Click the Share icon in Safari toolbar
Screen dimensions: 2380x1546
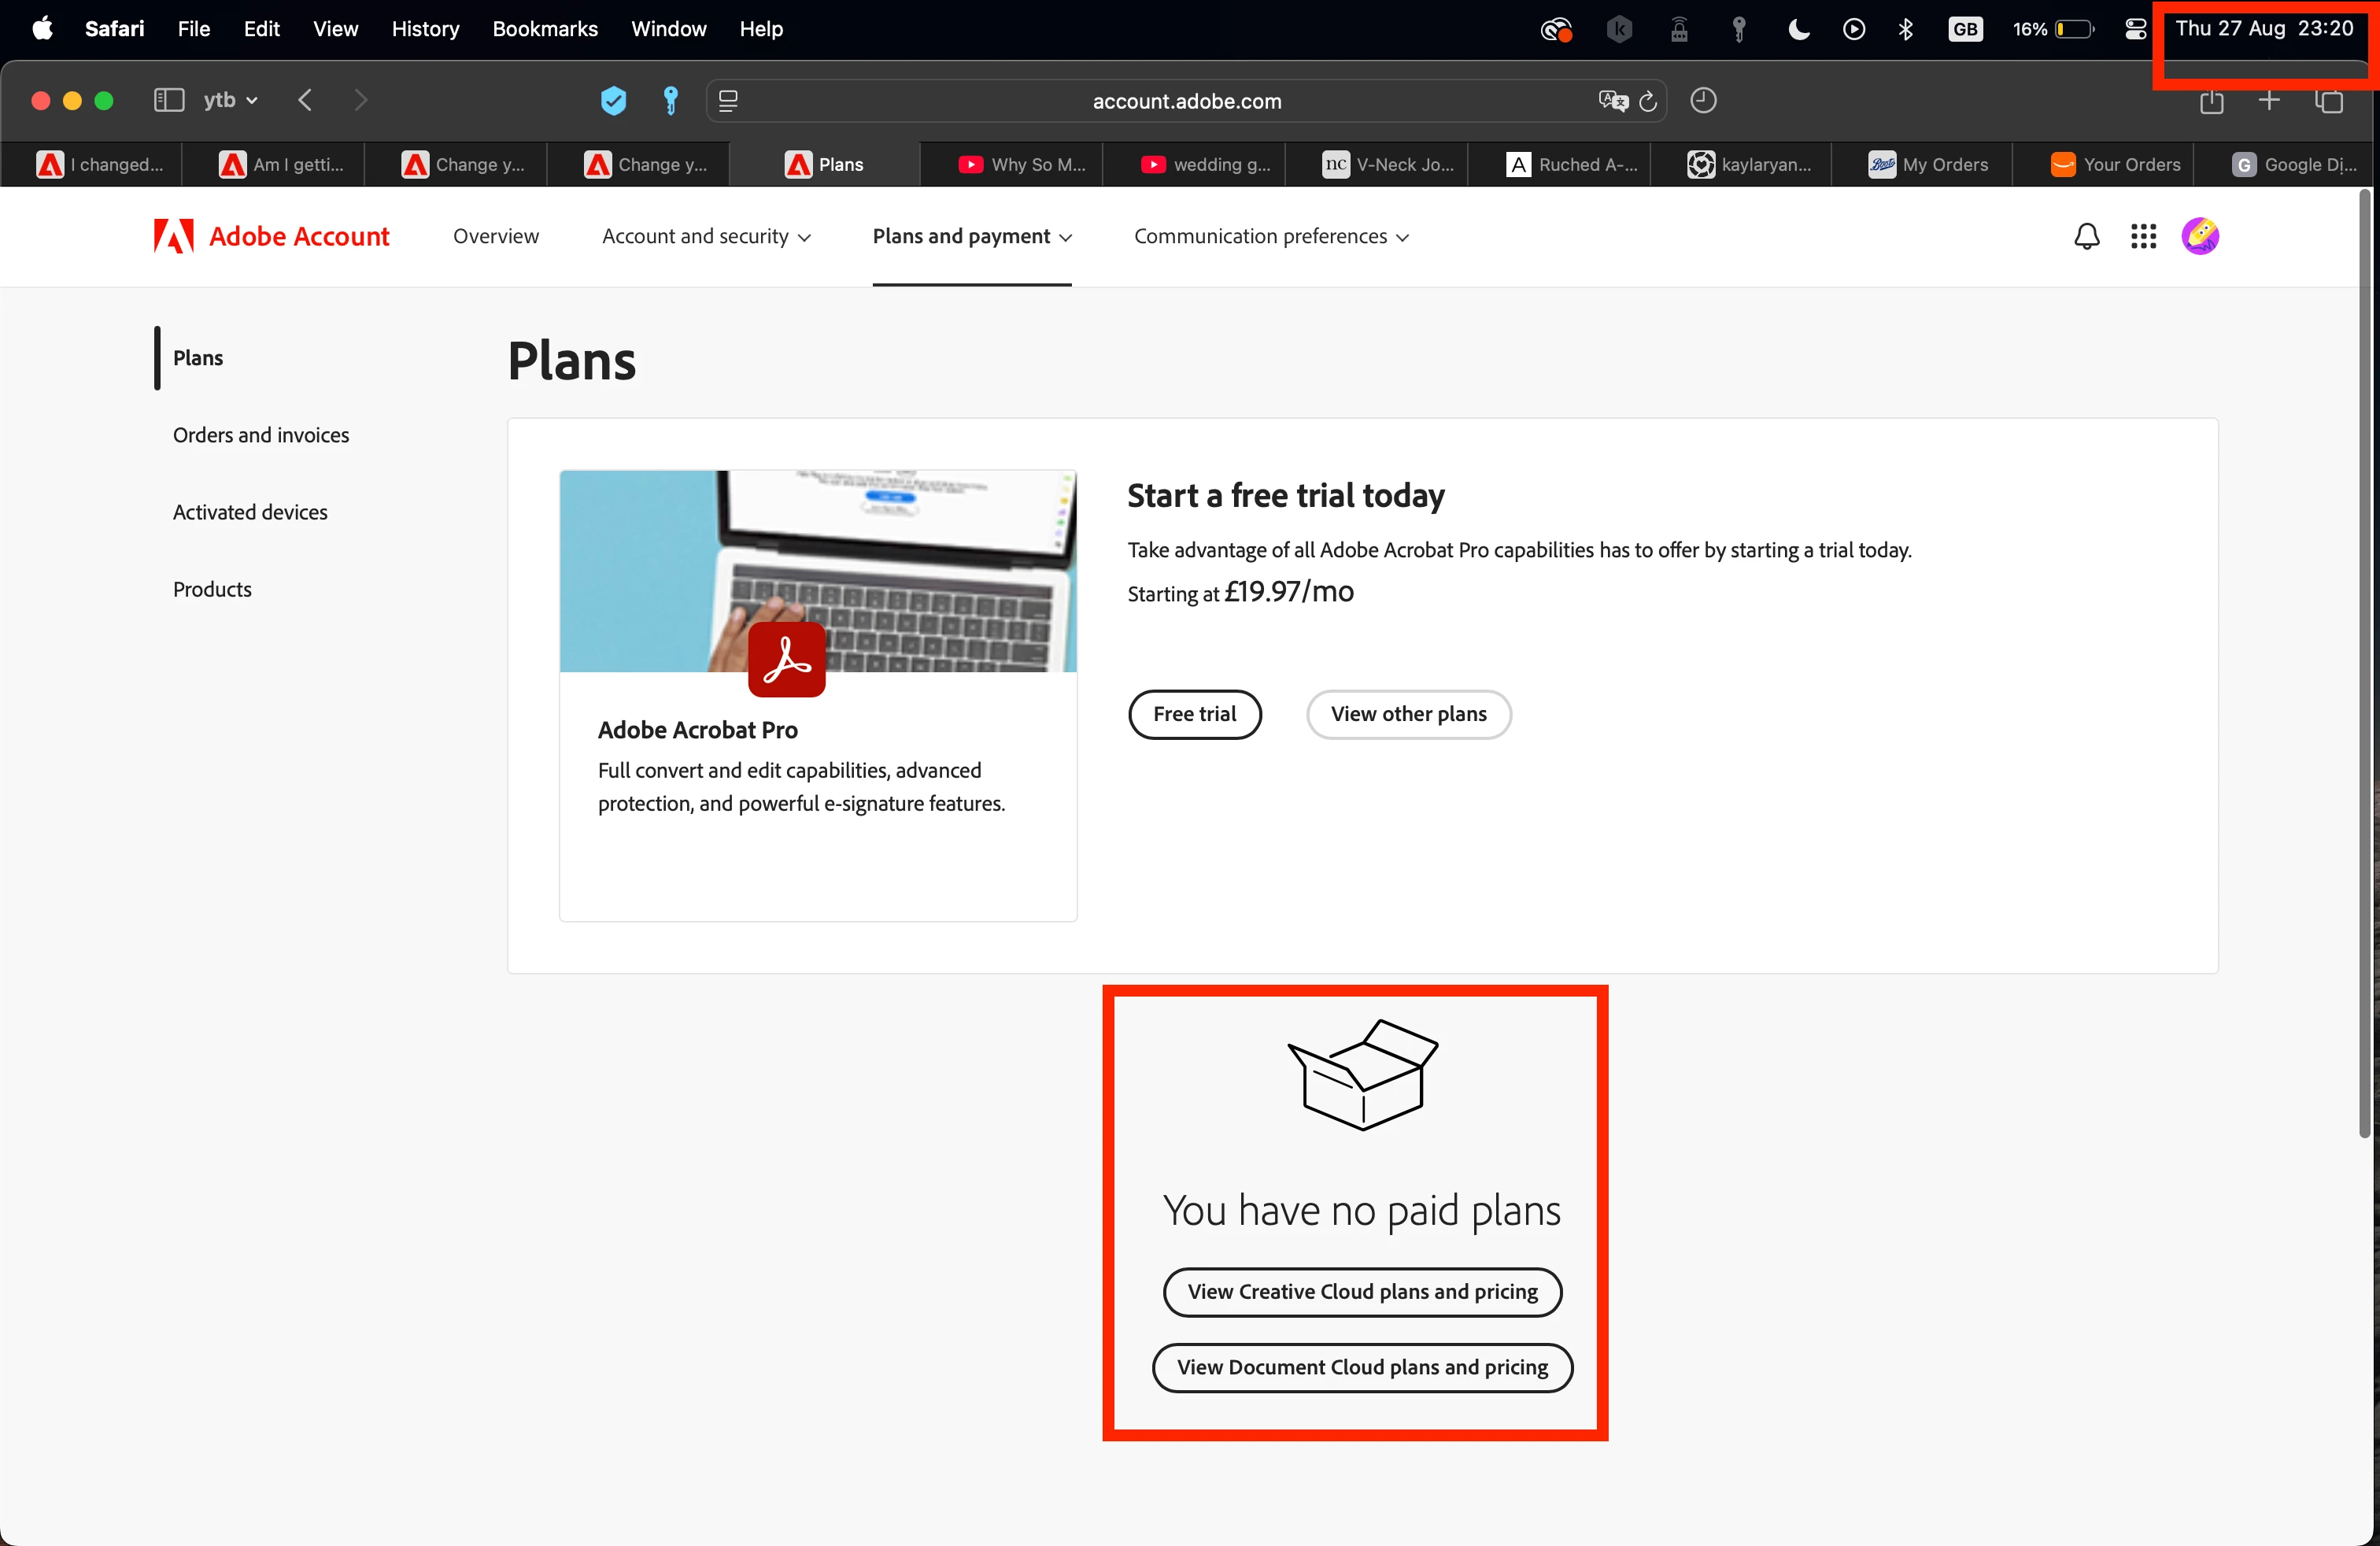pos(2211,100)
